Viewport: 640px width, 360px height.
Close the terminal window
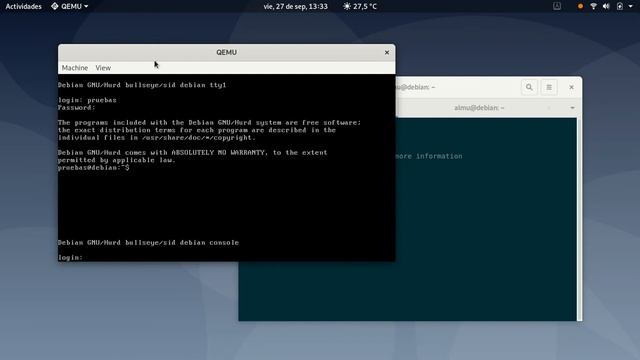click(571, 87)
